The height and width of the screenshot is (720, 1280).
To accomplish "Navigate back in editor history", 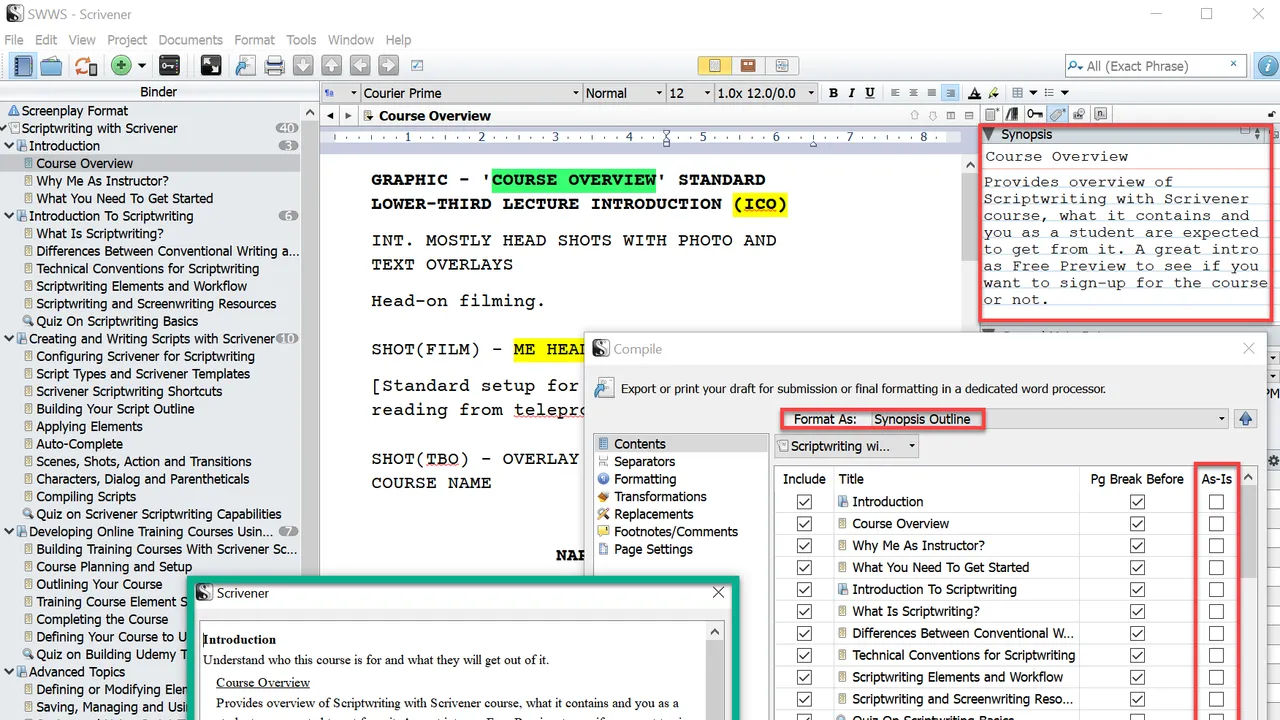I will (330, 116).
